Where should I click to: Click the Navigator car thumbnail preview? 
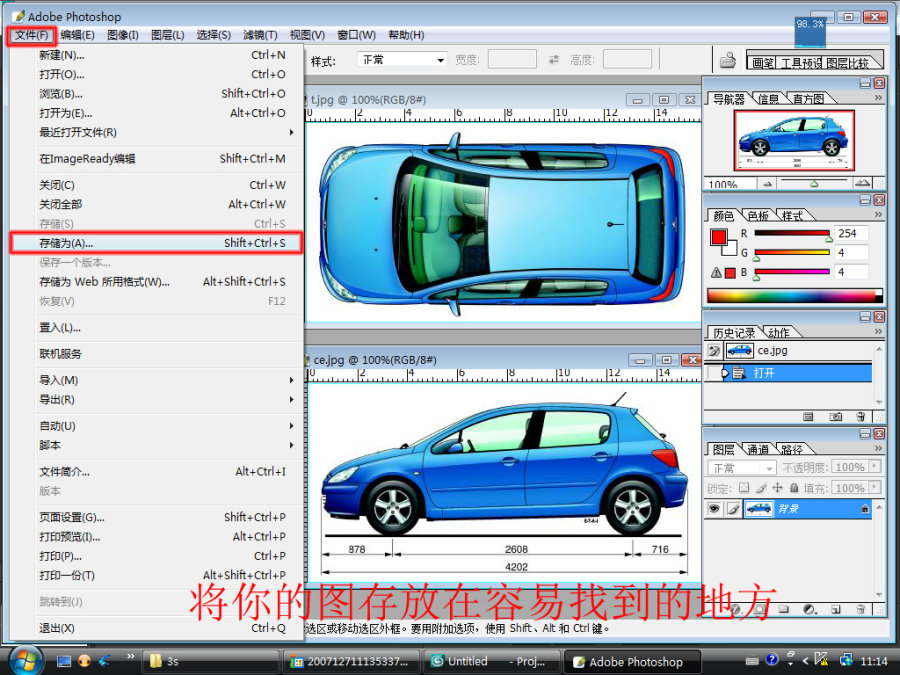point(794,141)
